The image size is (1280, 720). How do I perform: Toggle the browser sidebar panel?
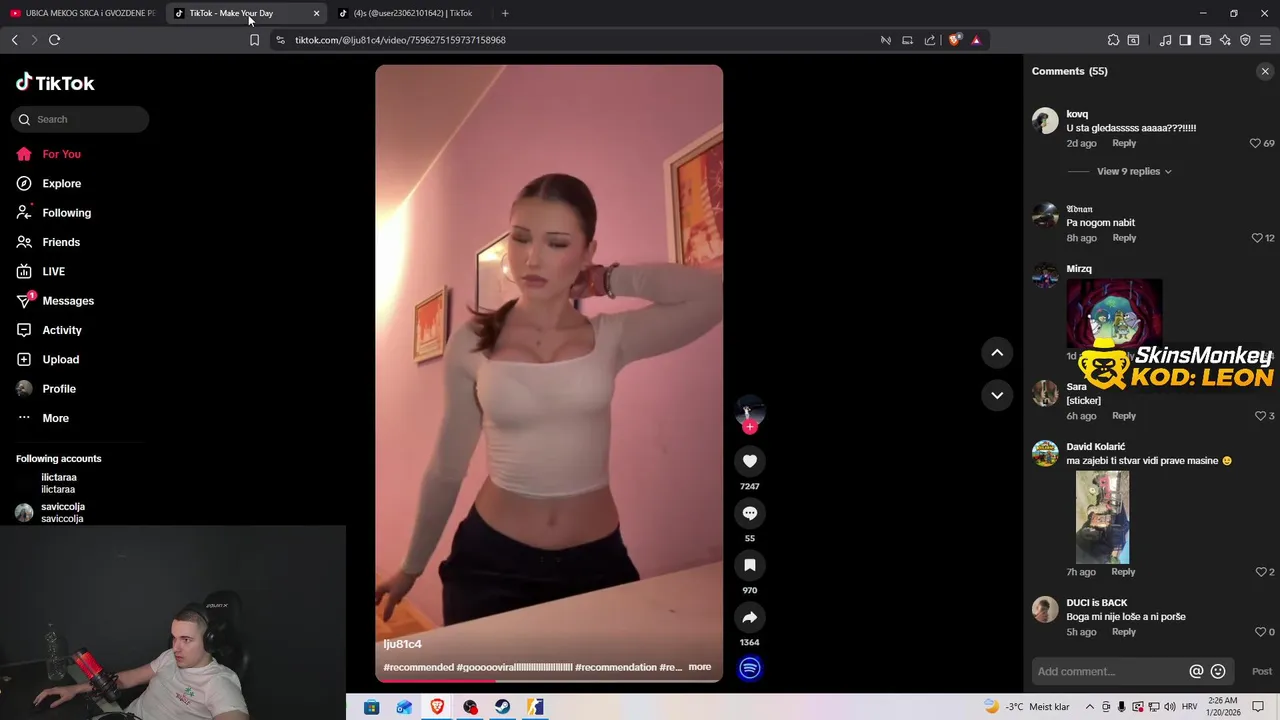pos(1185,40)
